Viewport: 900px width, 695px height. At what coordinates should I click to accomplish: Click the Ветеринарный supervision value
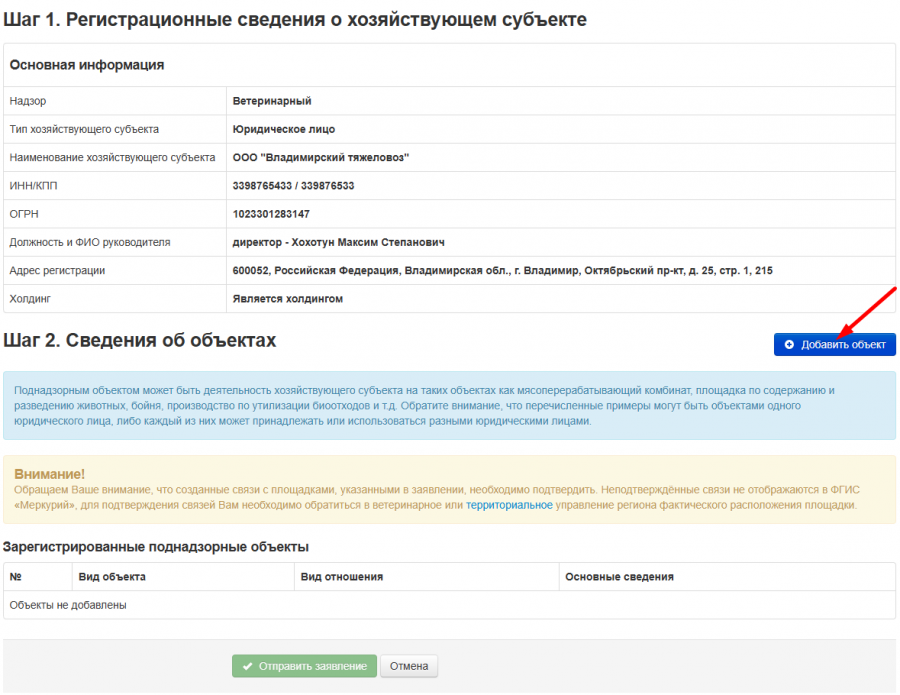(272, 101)
